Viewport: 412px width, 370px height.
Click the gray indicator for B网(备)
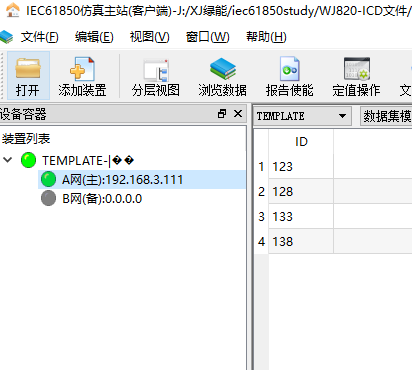[48, 198]
